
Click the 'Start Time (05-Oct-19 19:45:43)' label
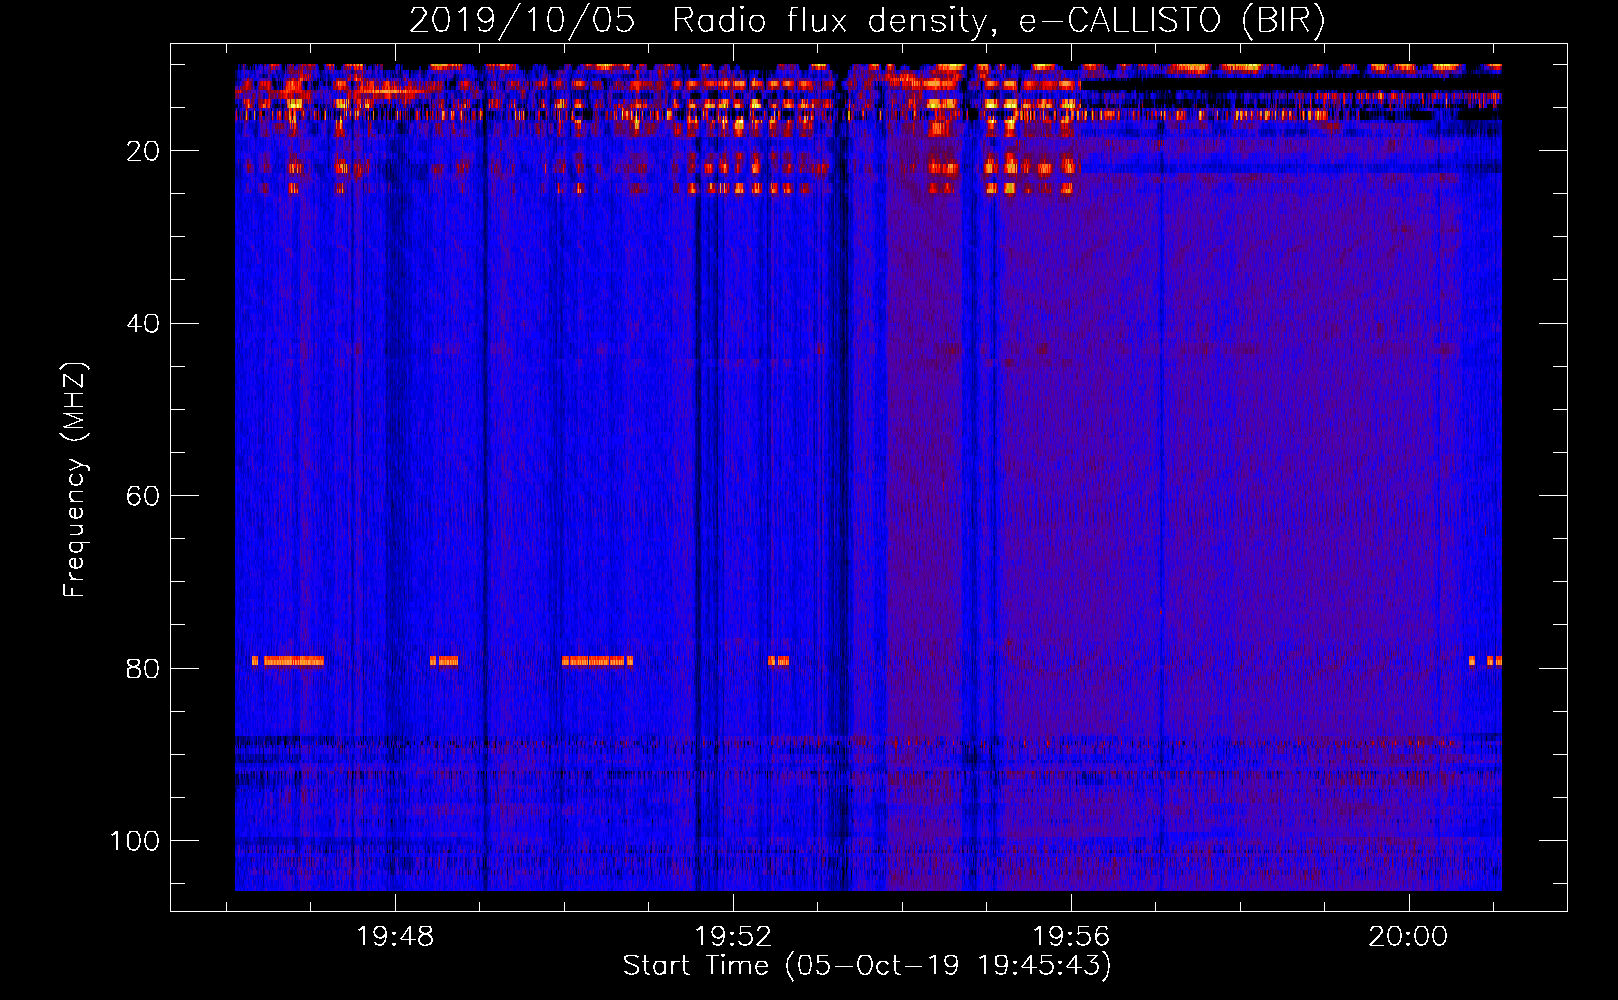click(867, 966)
